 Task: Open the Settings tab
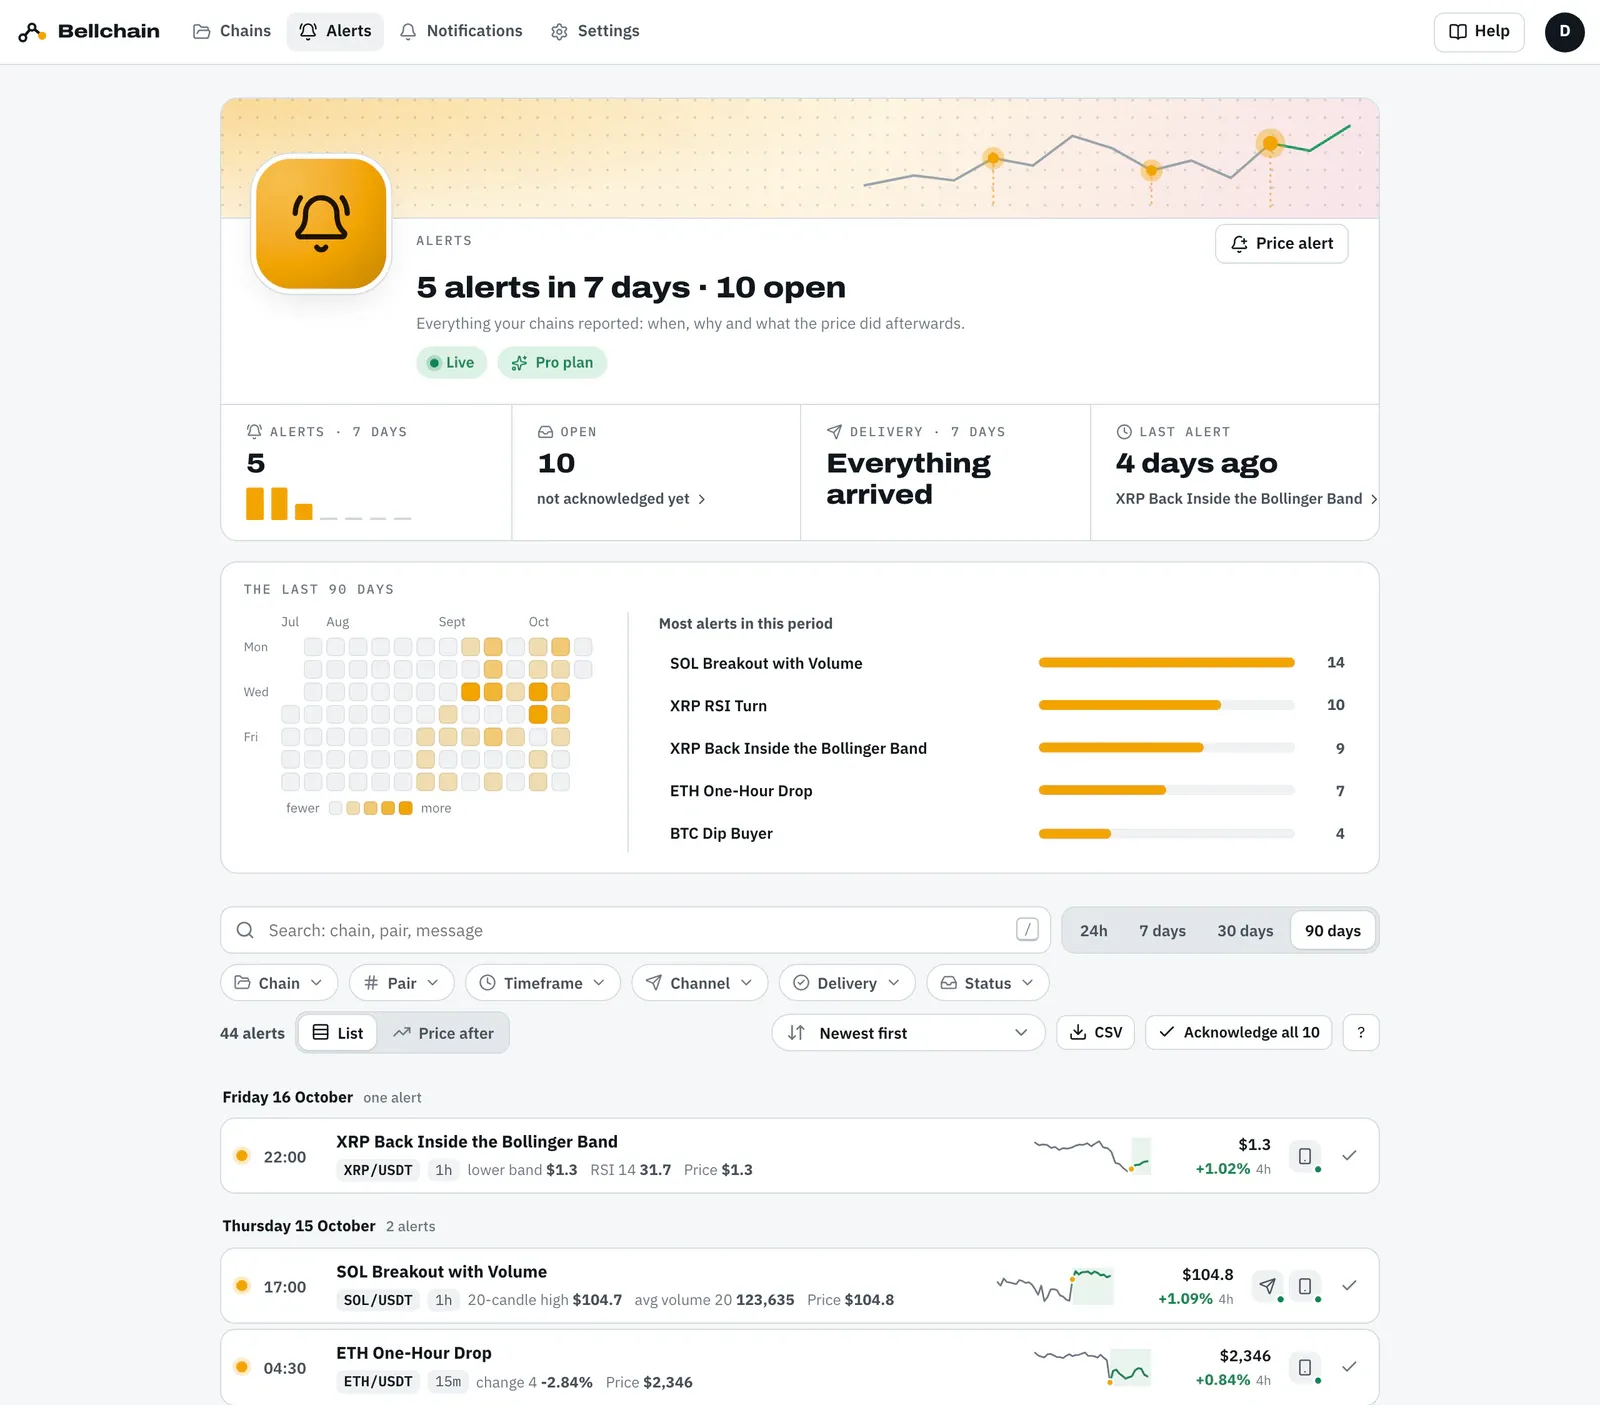click(595, 32)
